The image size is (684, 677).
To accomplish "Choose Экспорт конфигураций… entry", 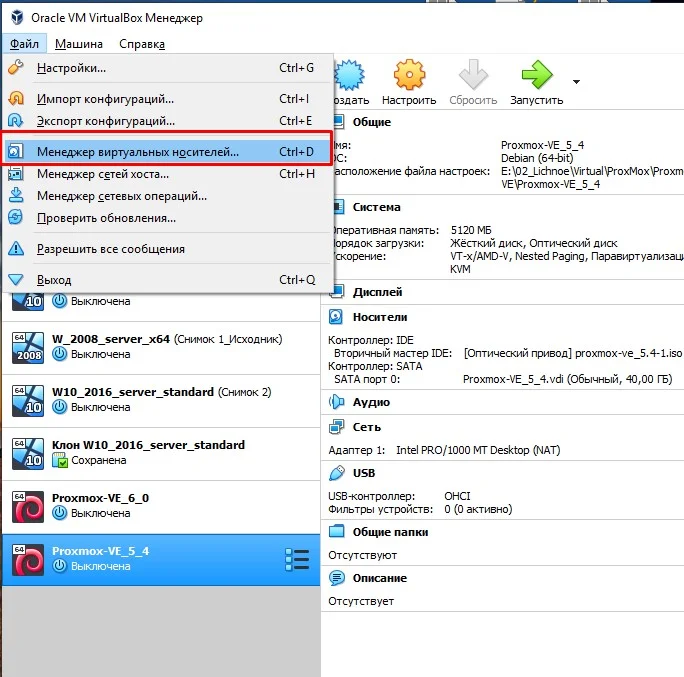I will [168, 121].
